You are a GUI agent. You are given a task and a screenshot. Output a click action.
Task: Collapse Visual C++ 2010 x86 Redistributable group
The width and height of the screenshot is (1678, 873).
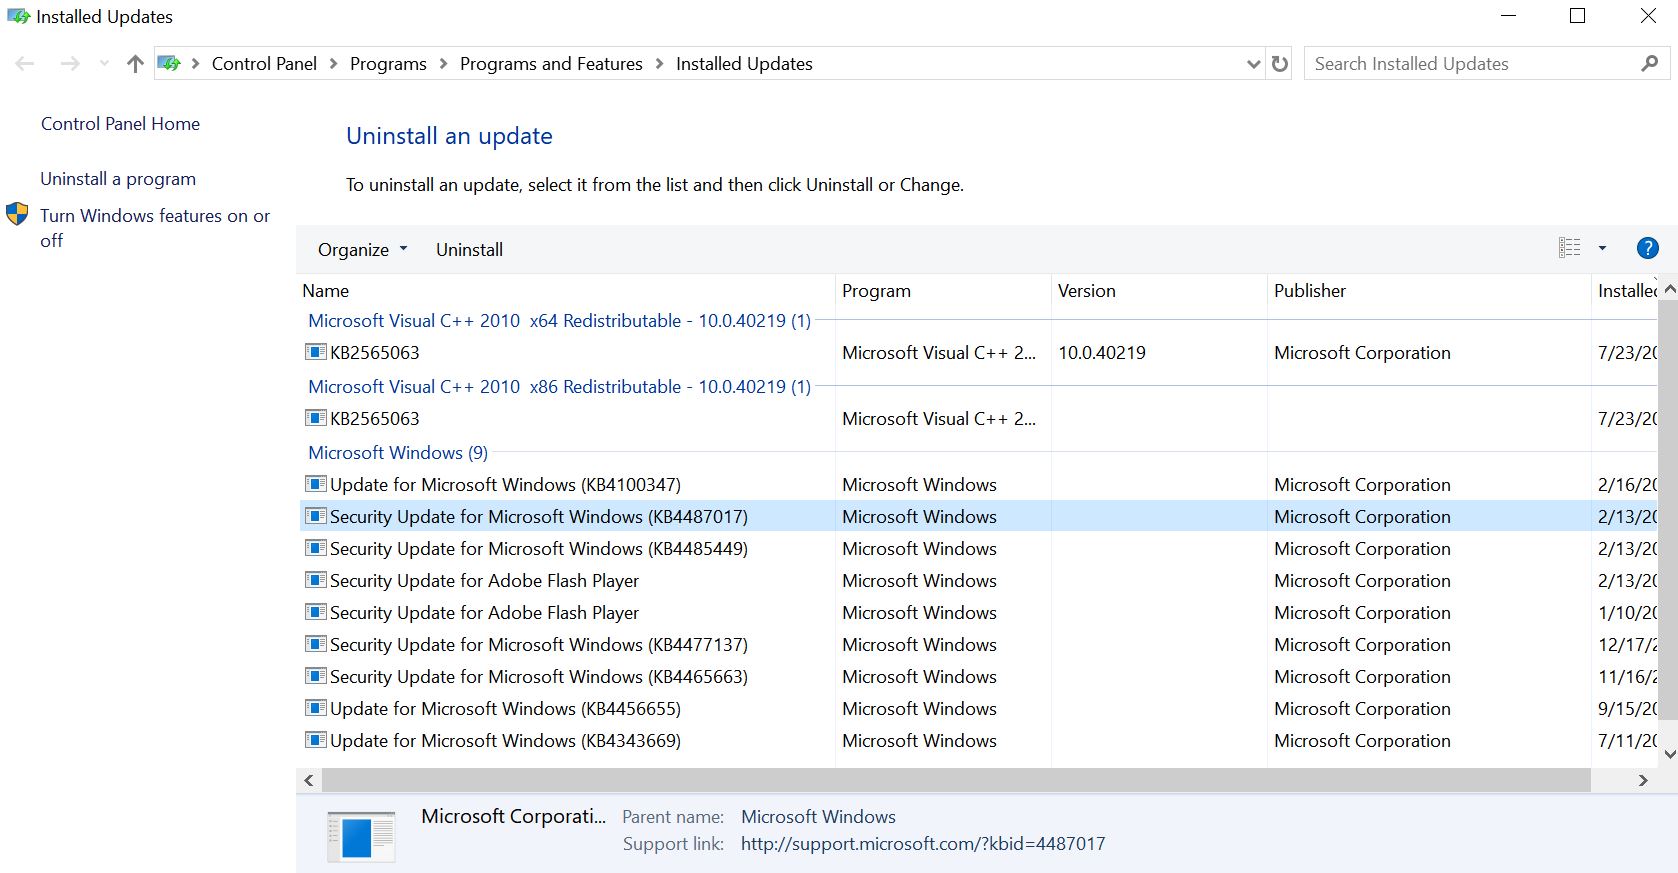(559, 387)
